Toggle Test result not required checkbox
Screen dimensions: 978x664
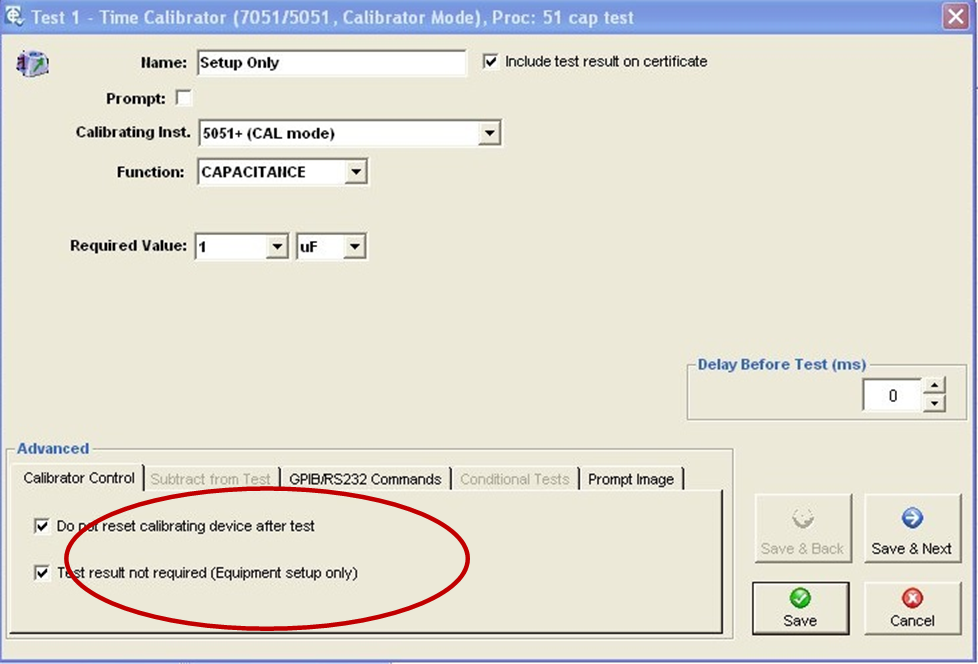(42, 573)
